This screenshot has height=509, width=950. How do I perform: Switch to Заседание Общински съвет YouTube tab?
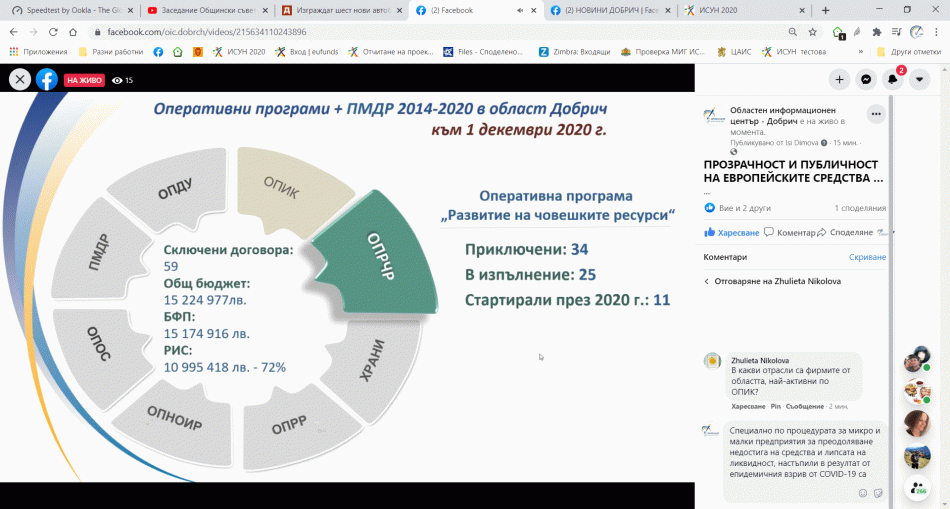pos(206,10)
